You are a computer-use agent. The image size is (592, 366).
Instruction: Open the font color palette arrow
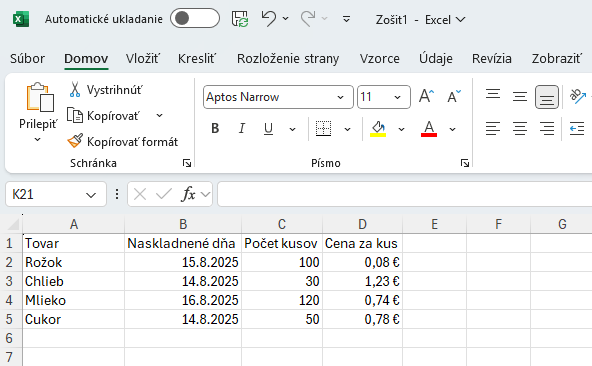pyautogui.click(x=452, y=129)
